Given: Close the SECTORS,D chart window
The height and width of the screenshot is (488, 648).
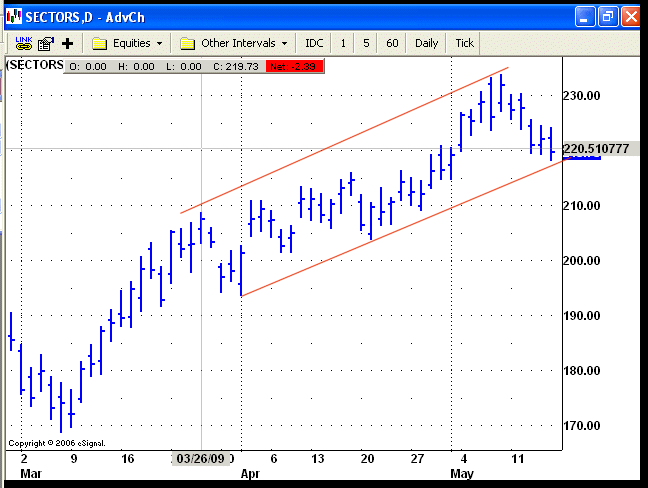Looking at the screenshot, I should pos(631,17).
